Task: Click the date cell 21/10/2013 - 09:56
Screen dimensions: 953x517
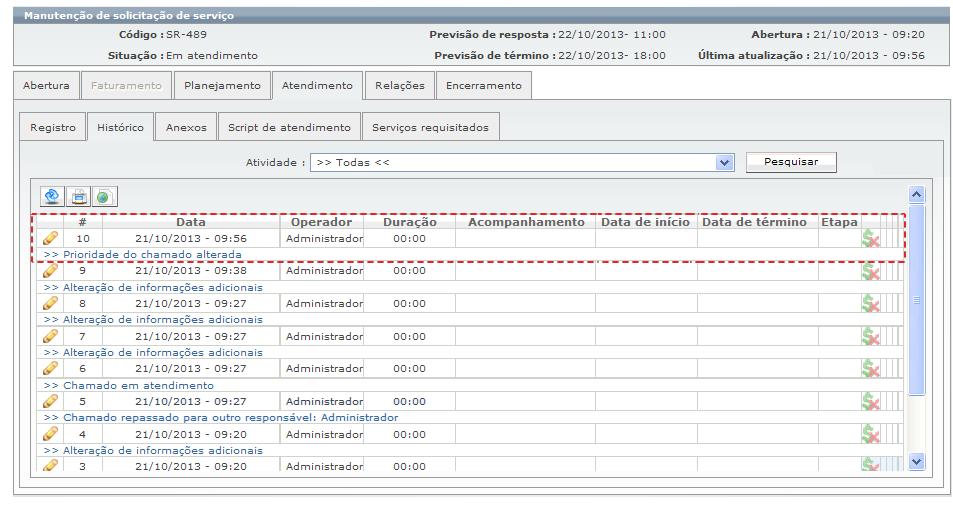Action: coord(191,238)
